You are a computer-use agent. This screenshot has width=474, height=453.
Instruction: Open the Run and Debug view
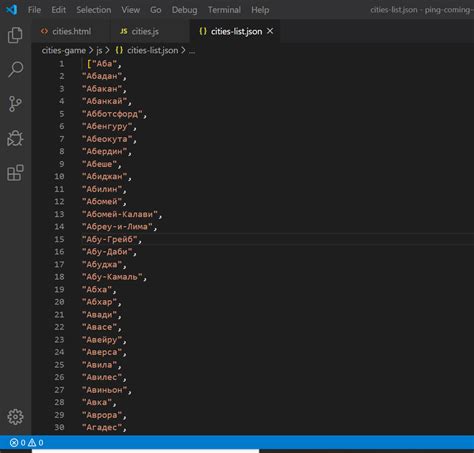15,138
